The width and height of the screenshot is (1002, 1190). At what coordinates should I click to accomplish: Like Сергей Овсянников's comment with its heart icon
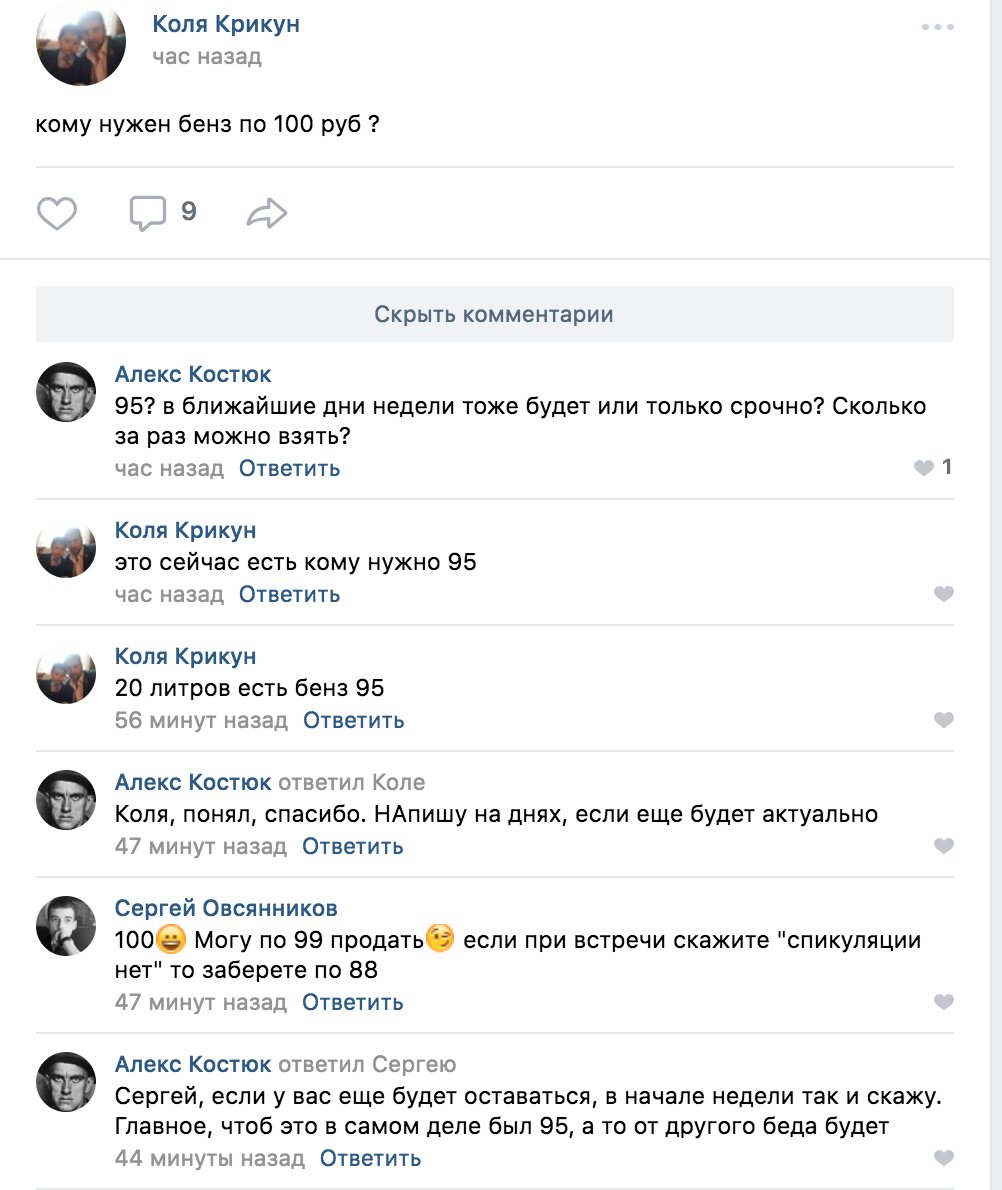943,1000
